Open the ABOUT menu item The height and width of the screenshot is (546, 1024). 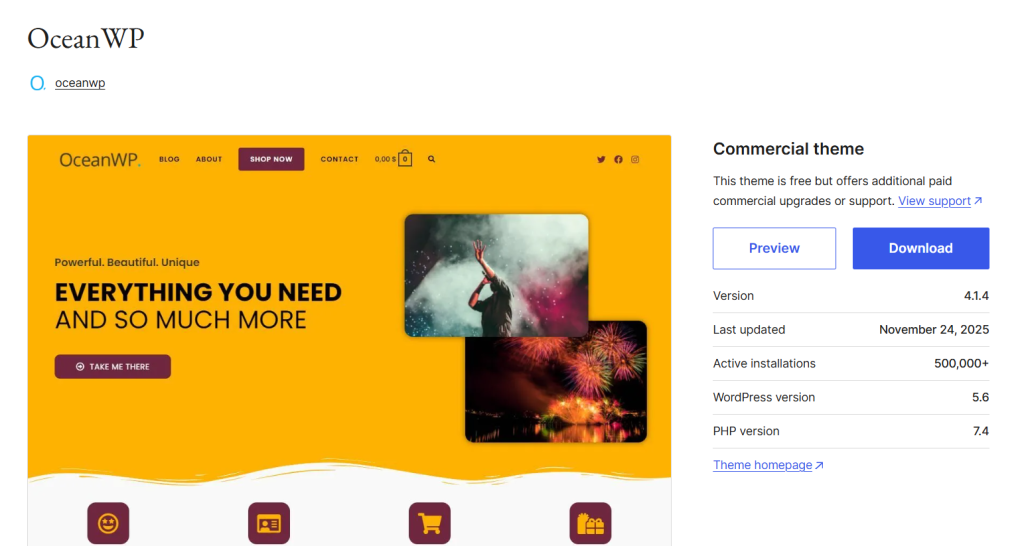click(x=209, y=159)
